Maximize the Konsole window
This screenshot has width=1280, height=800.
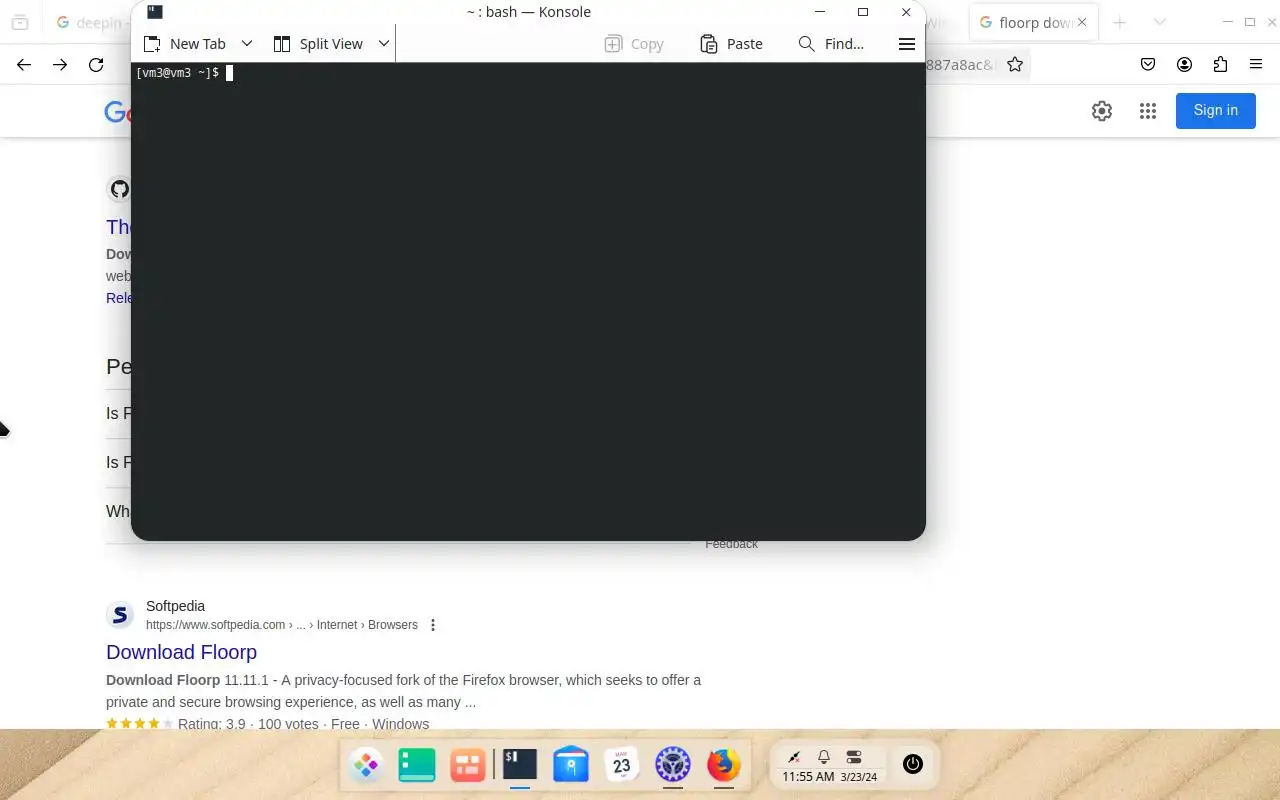click(863, 12)
